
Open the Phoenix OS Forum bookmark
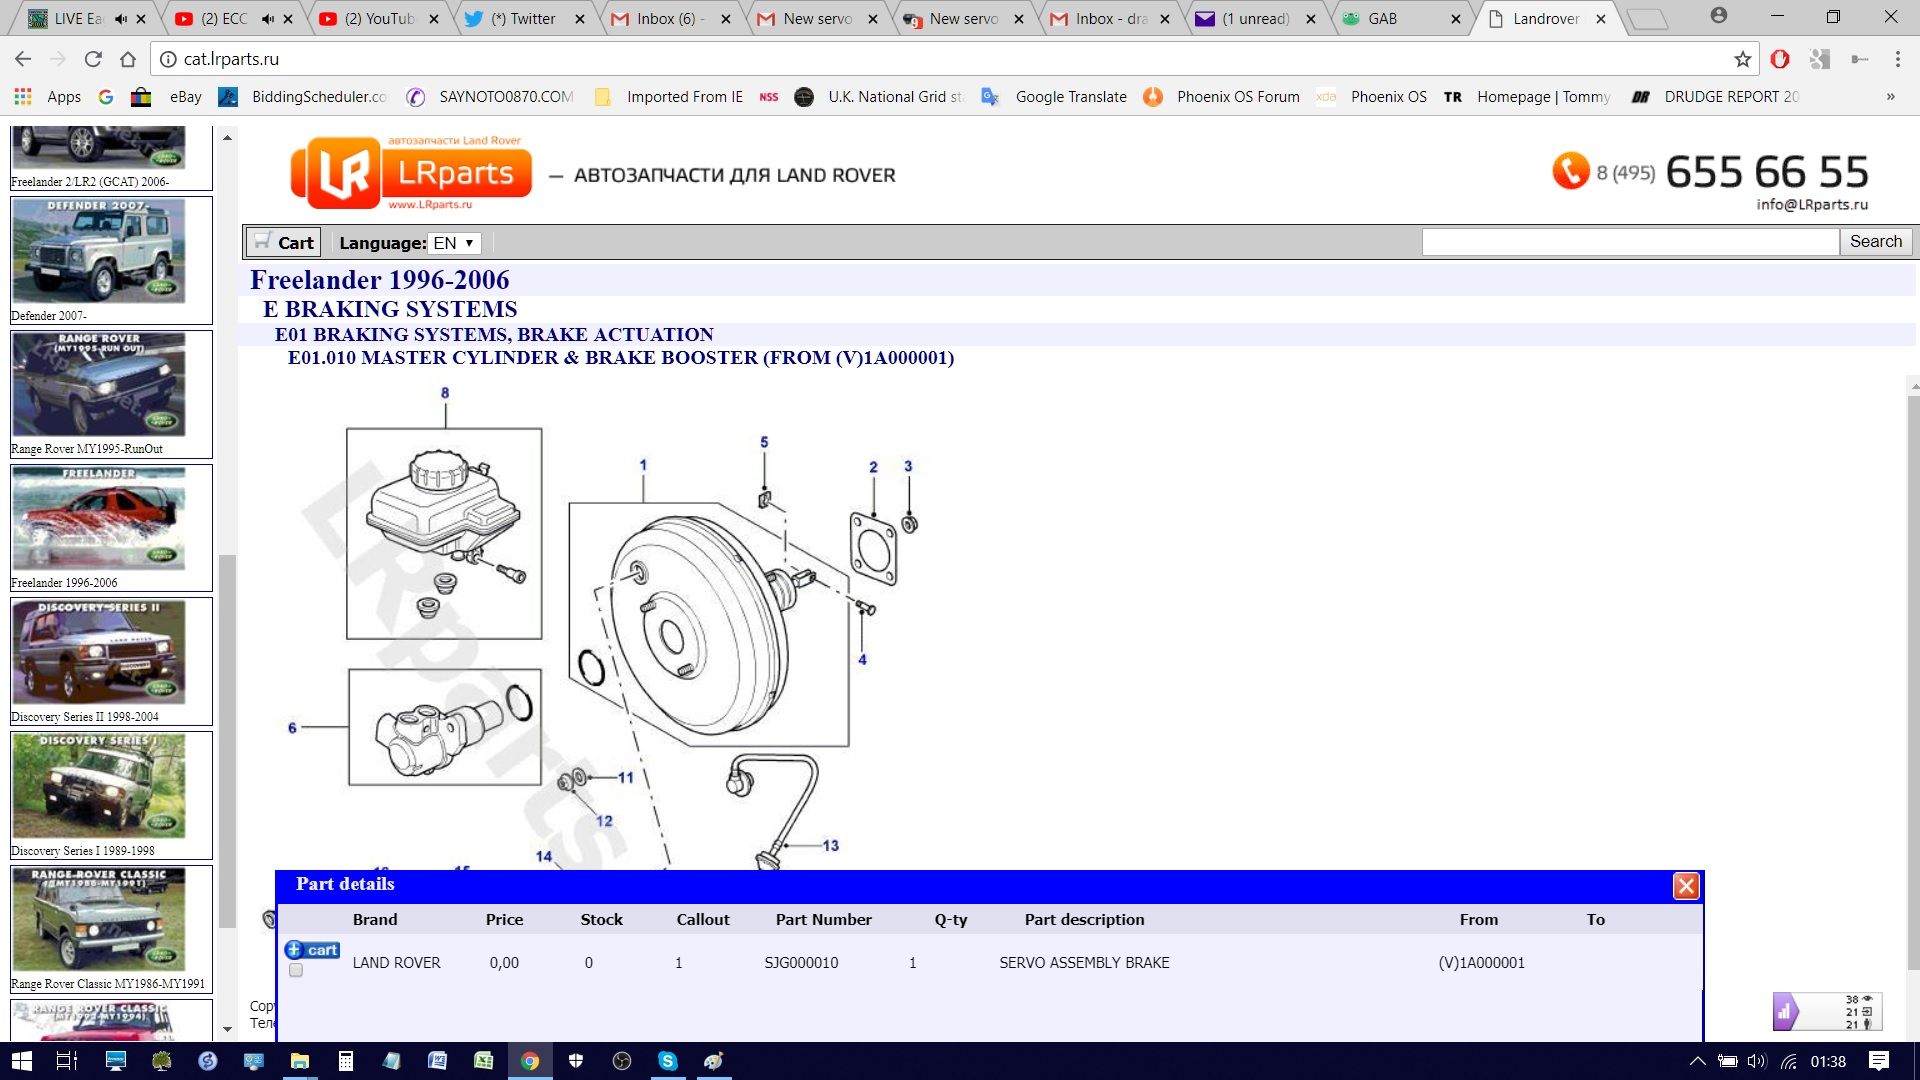coord(1222,97)
